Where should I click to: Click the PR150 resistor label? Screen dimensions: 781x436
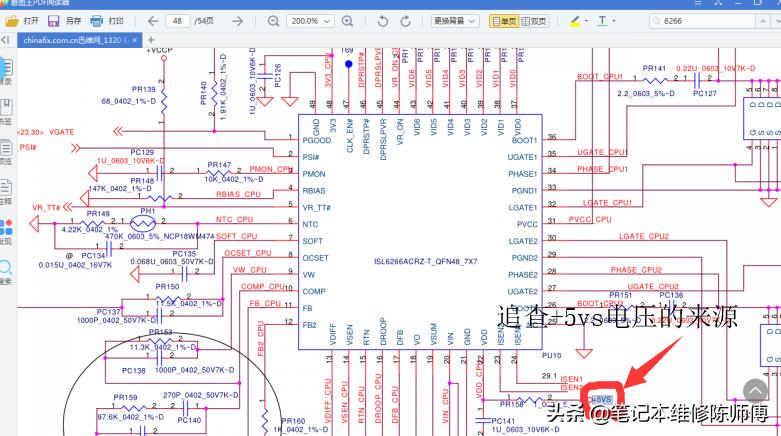point(167,287)
